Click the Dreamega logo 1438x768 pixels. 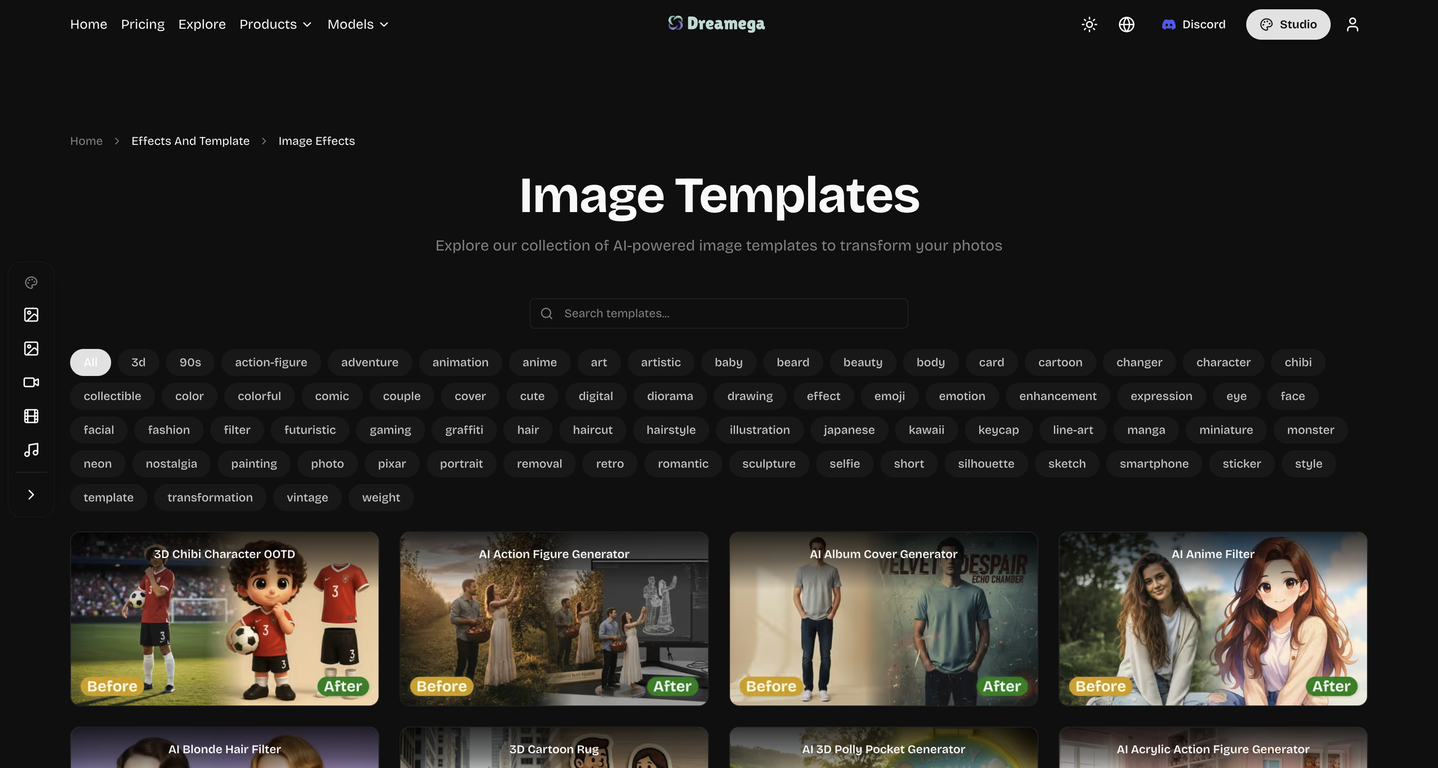pos(717,23)
